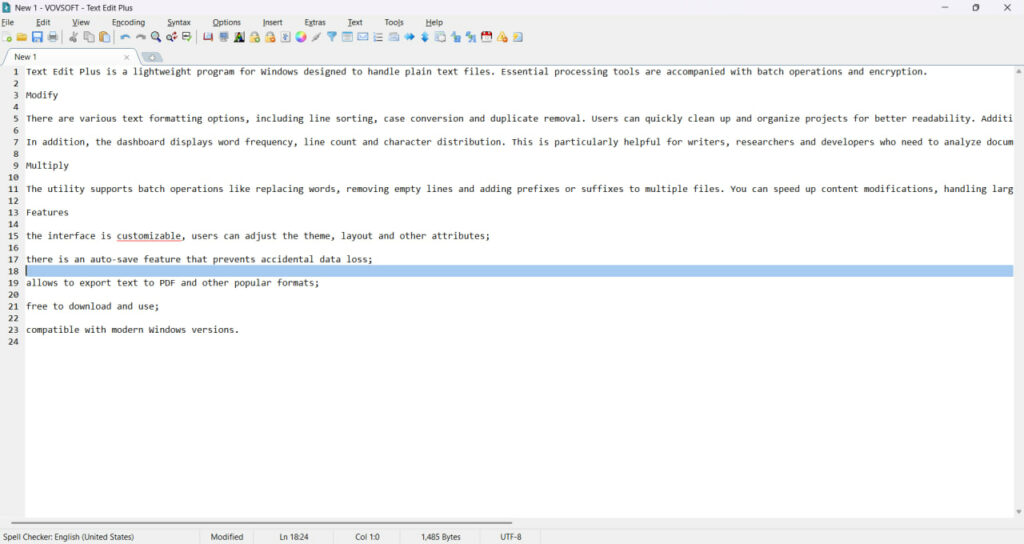1024x544 pixels.
Task: Click 'allows to export text to PDF' line
Action: pyautogui.click(x=172, y=283)
